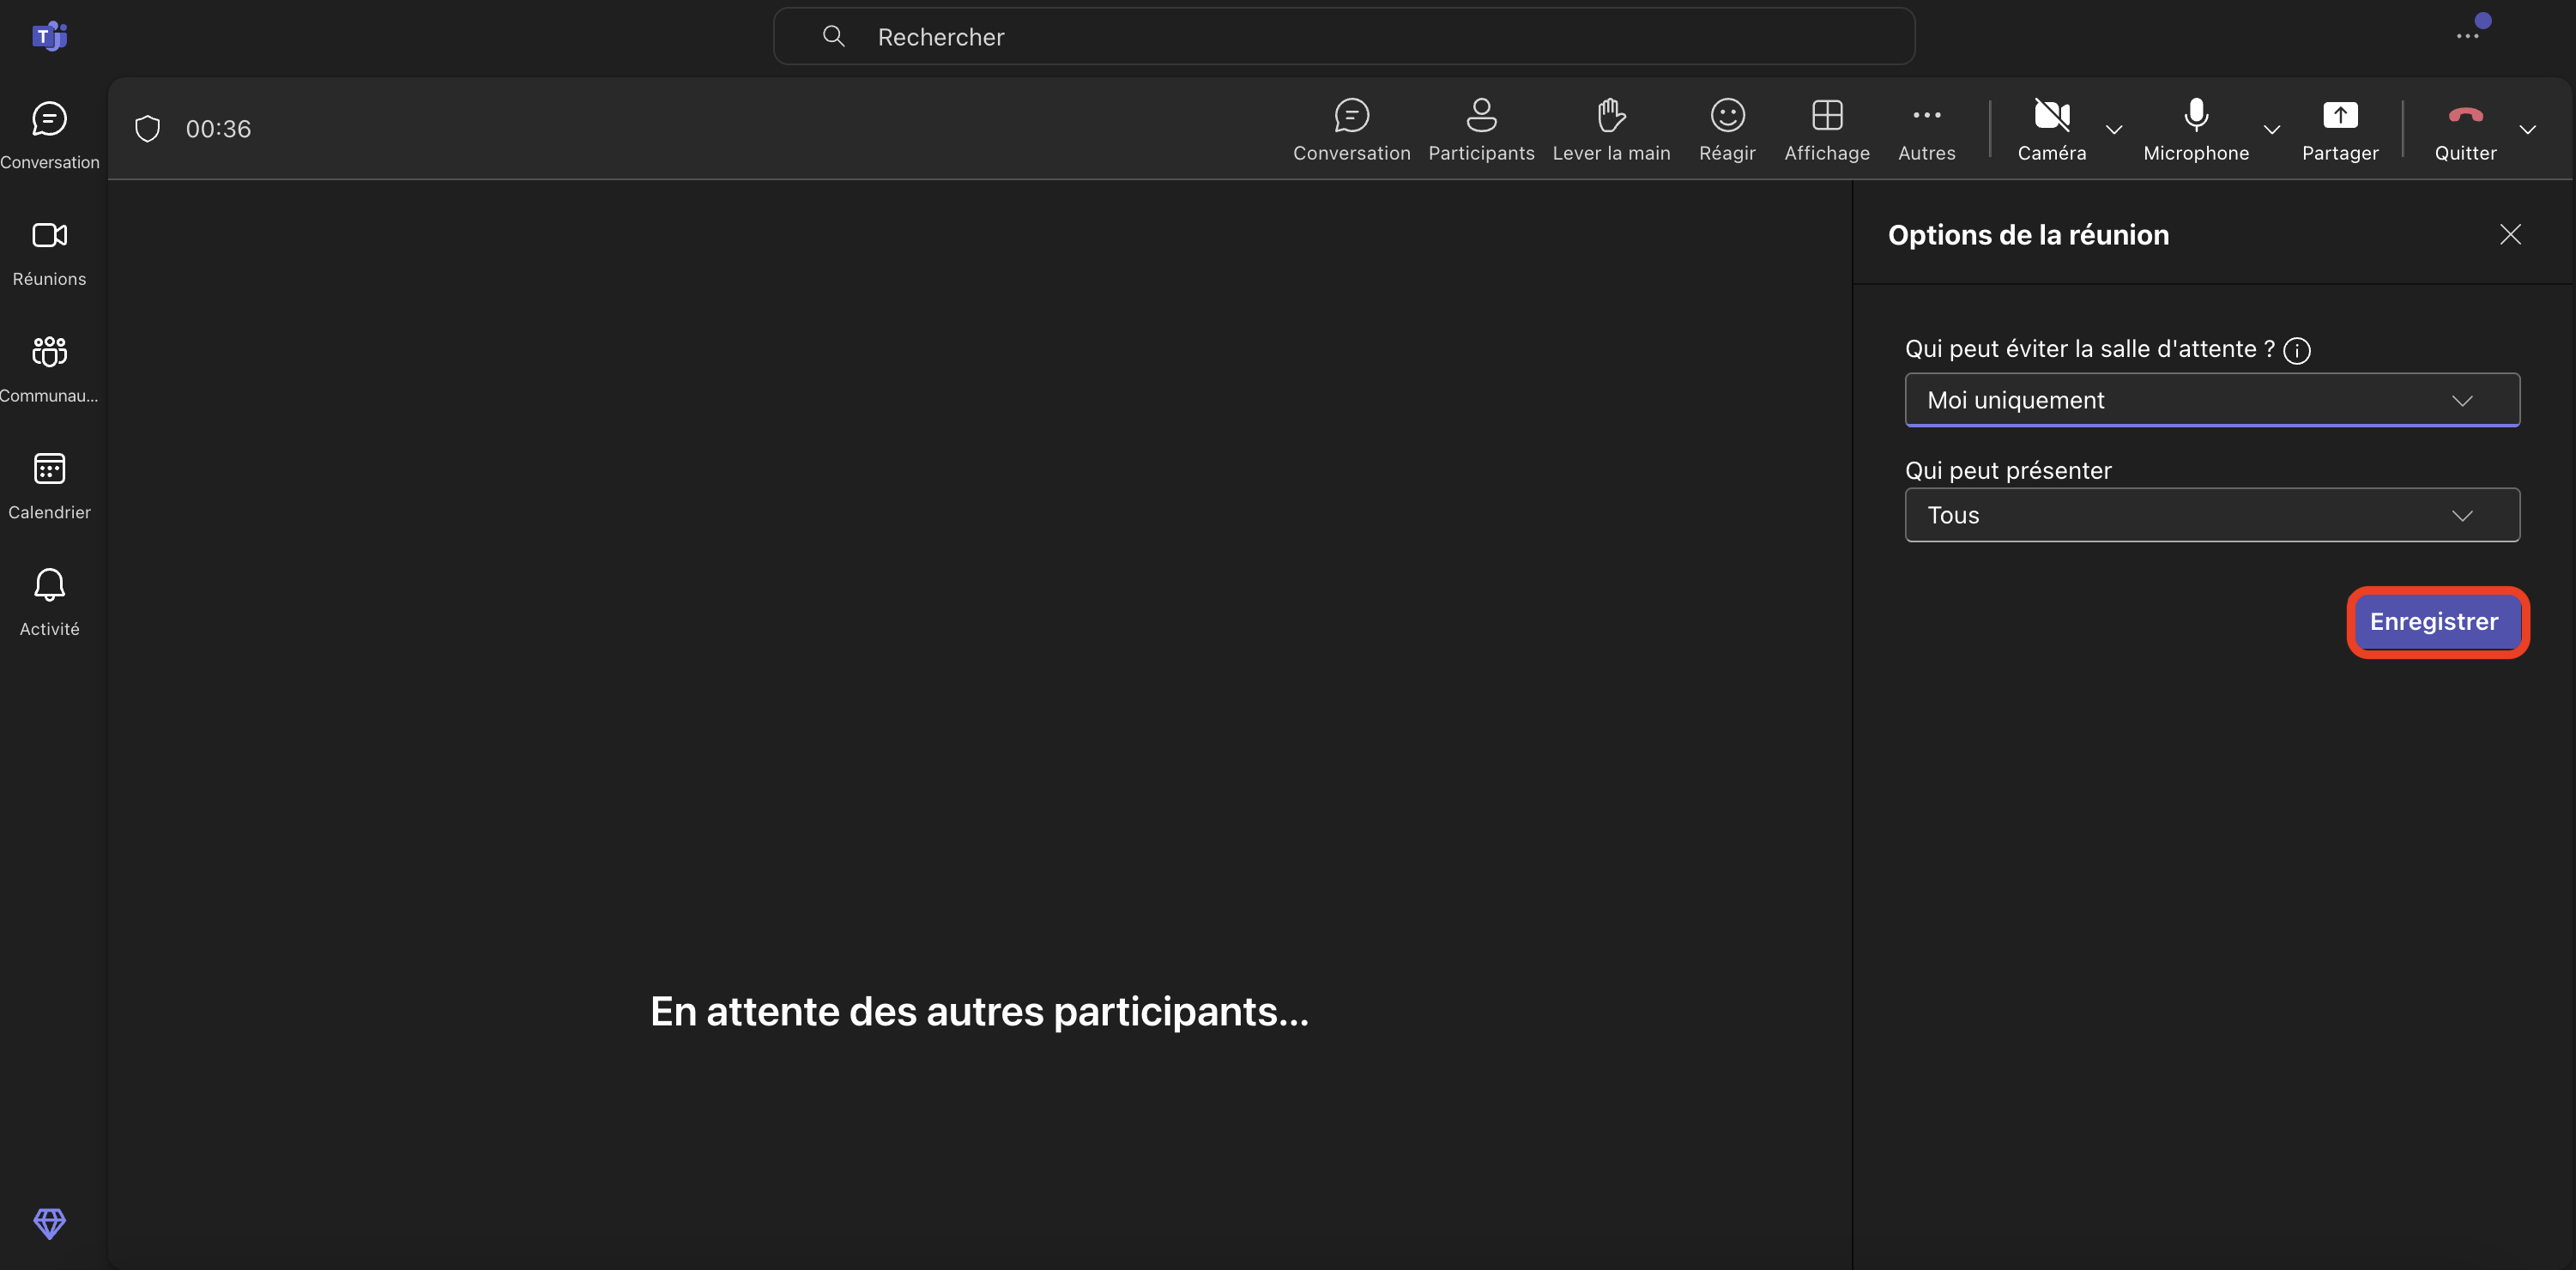The image size is (2576, 1270).
Task: Show the Participants panel
Action: pos(1481,128)
